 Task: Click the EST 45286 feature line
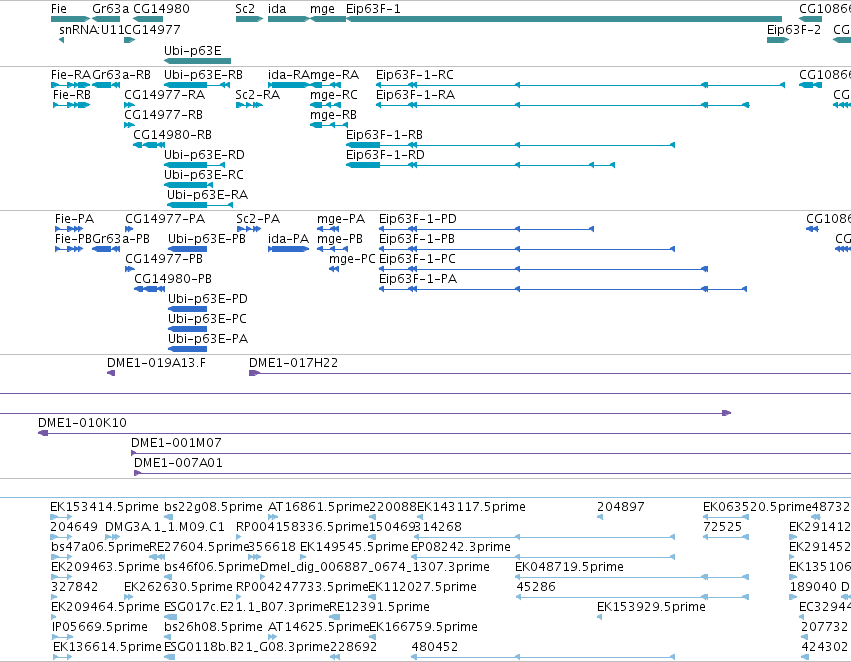click(632, 597)
